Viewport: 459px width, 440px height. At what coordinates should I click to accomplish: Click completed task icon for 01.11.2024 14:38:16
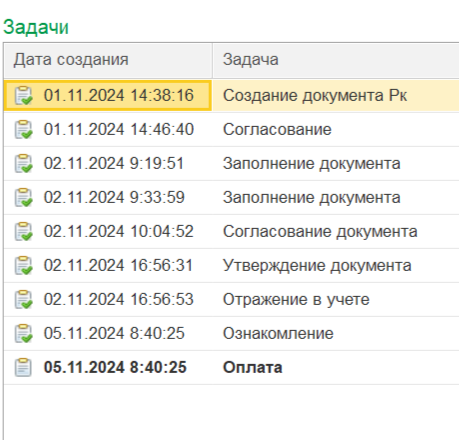[23, 96]
